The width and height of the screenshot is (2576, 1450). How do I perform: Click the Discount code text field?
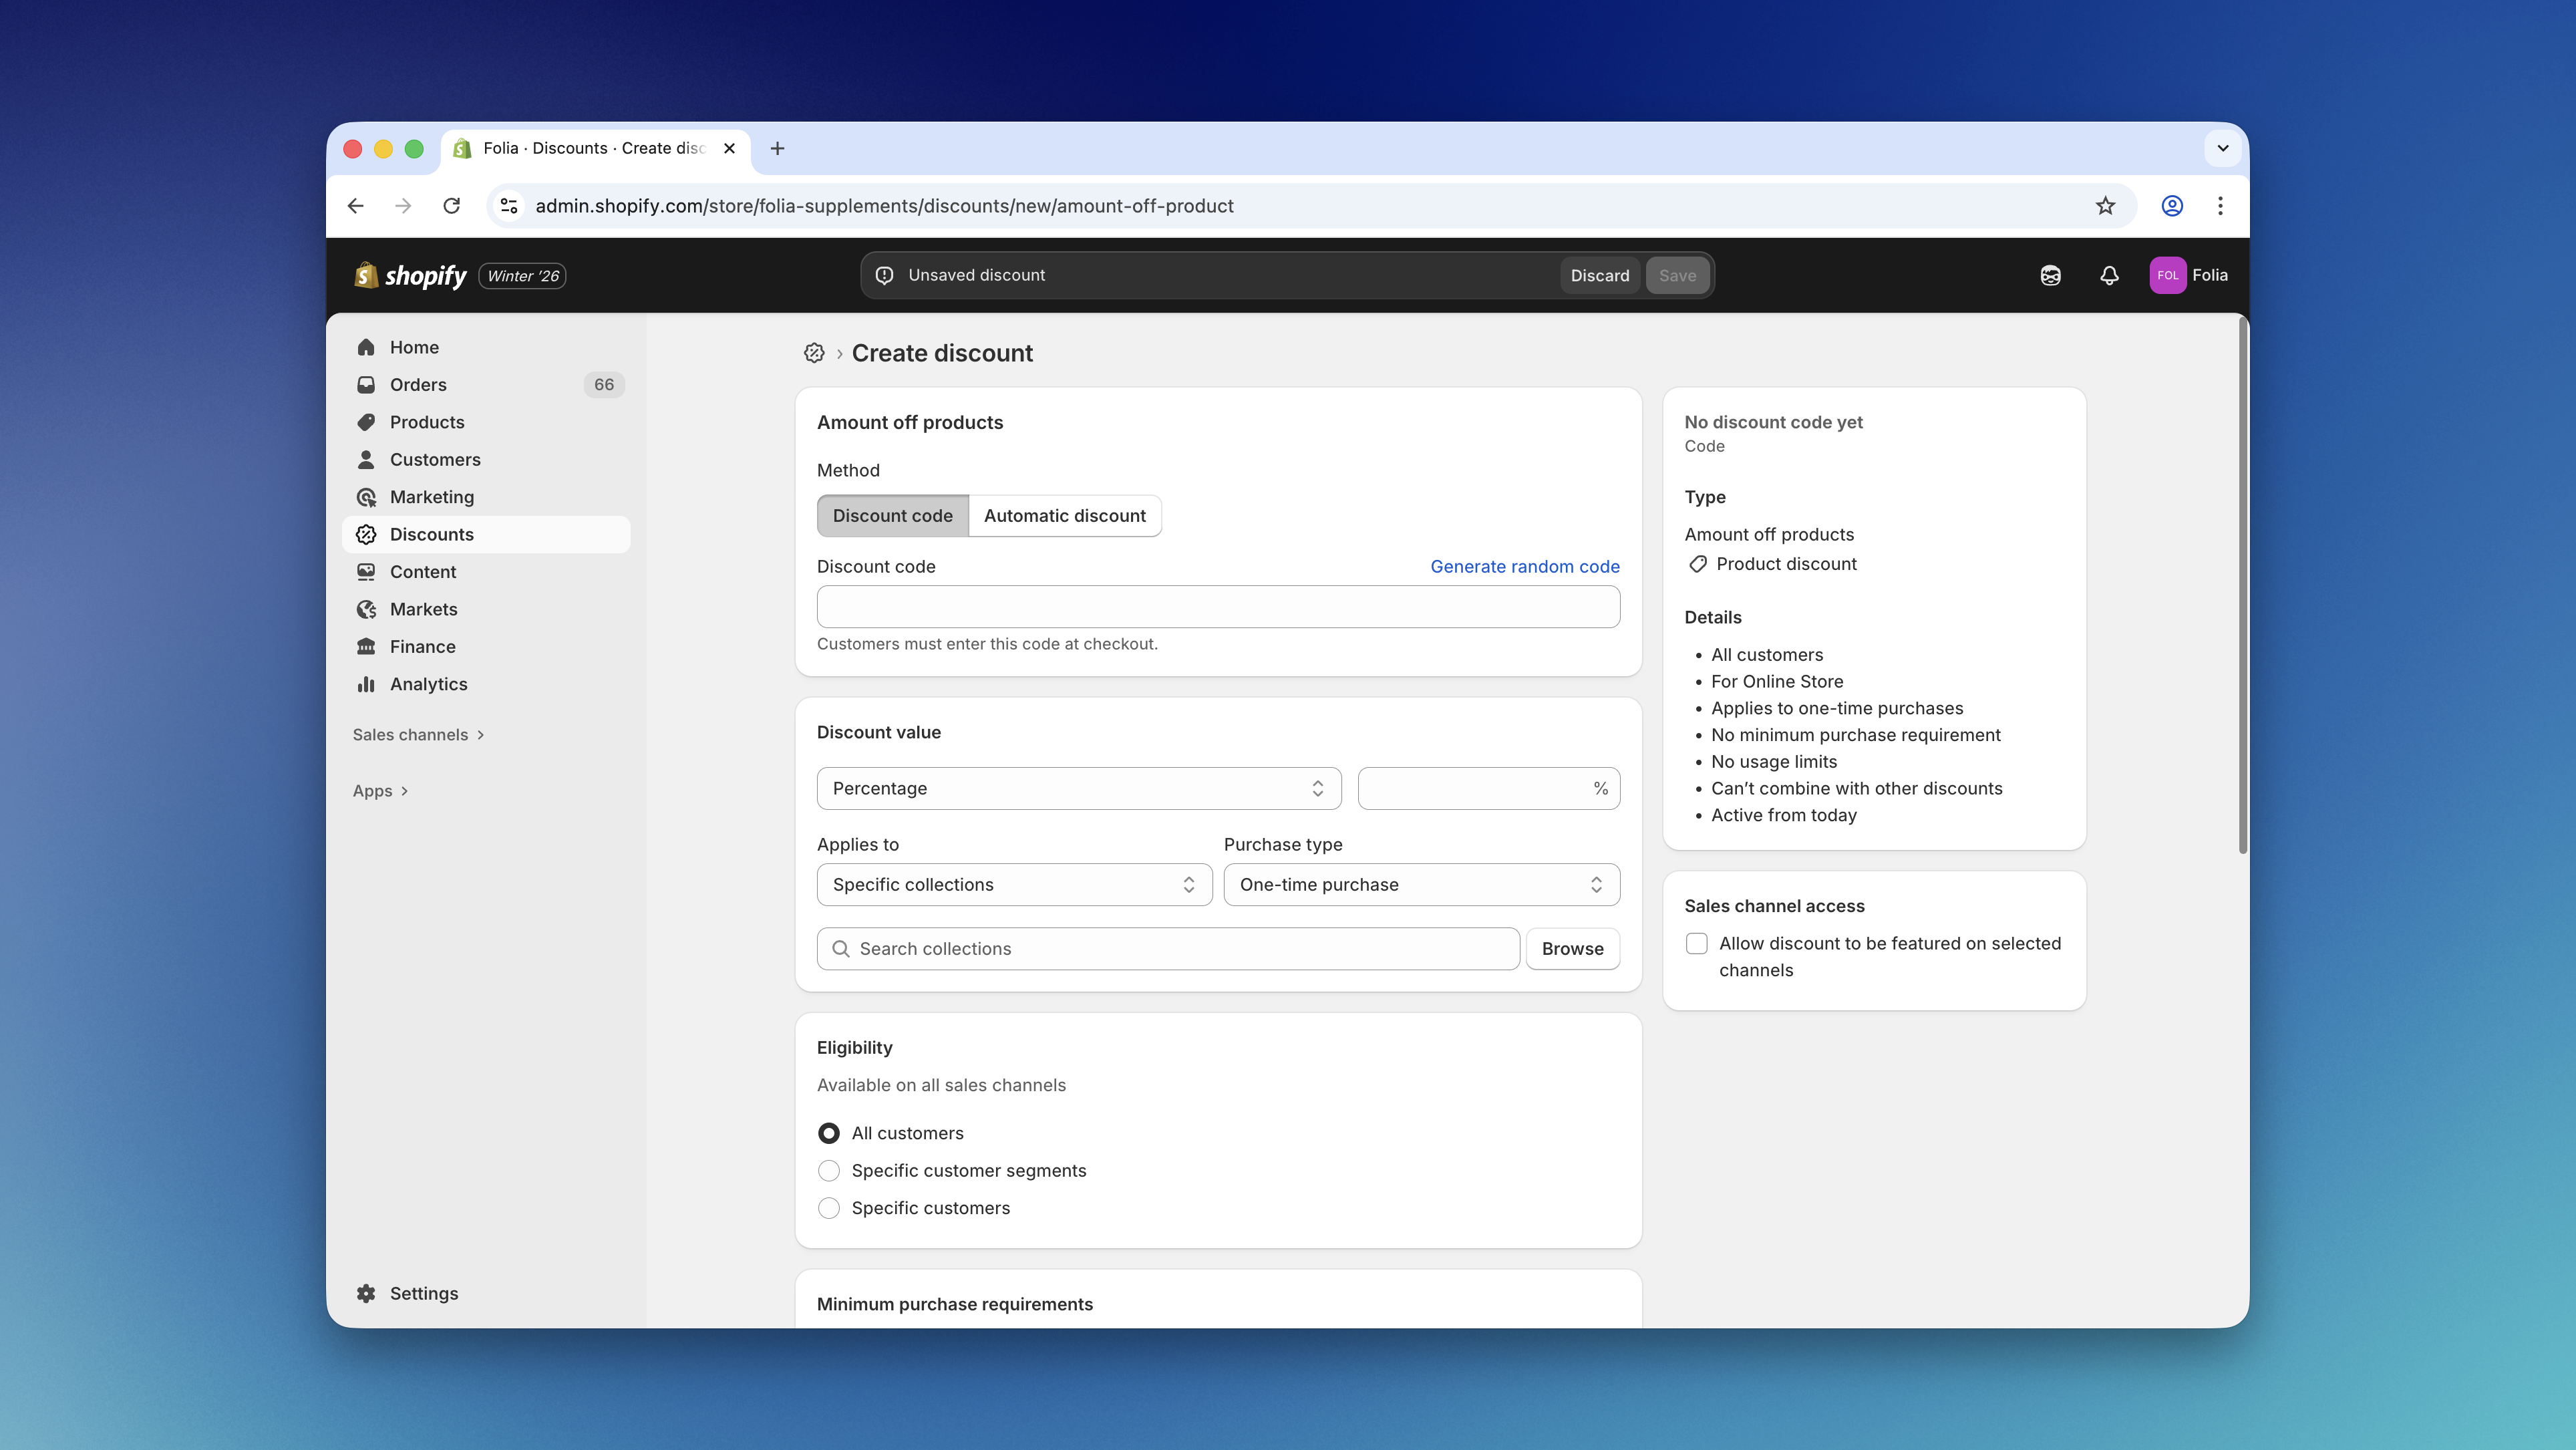tap(1217, 607)
